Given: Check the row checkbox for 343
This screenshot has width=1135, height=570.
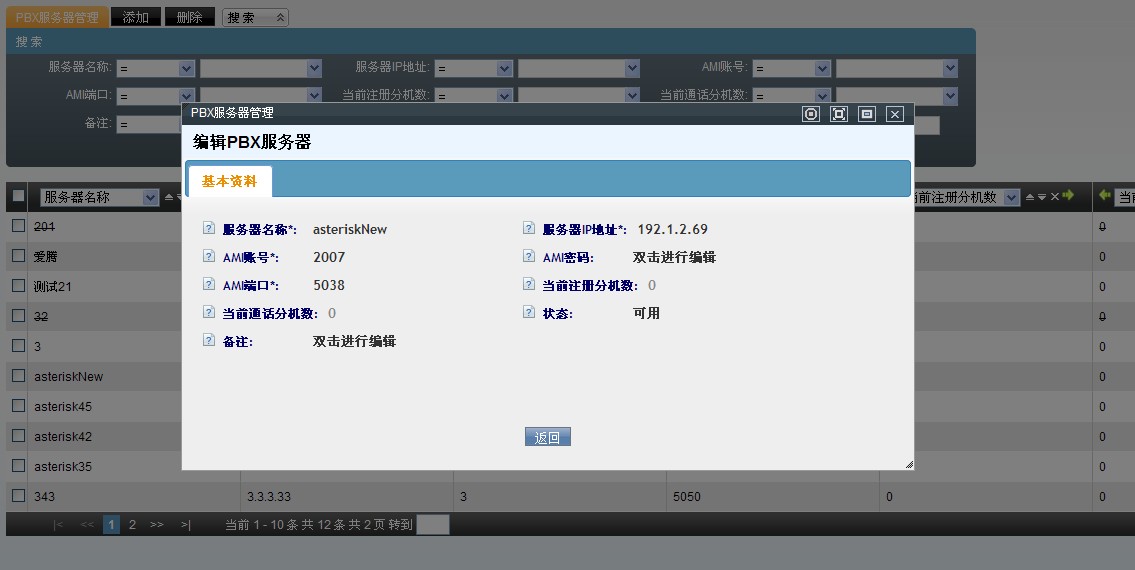Looking at the screenshot, I should tap(18, 495).
